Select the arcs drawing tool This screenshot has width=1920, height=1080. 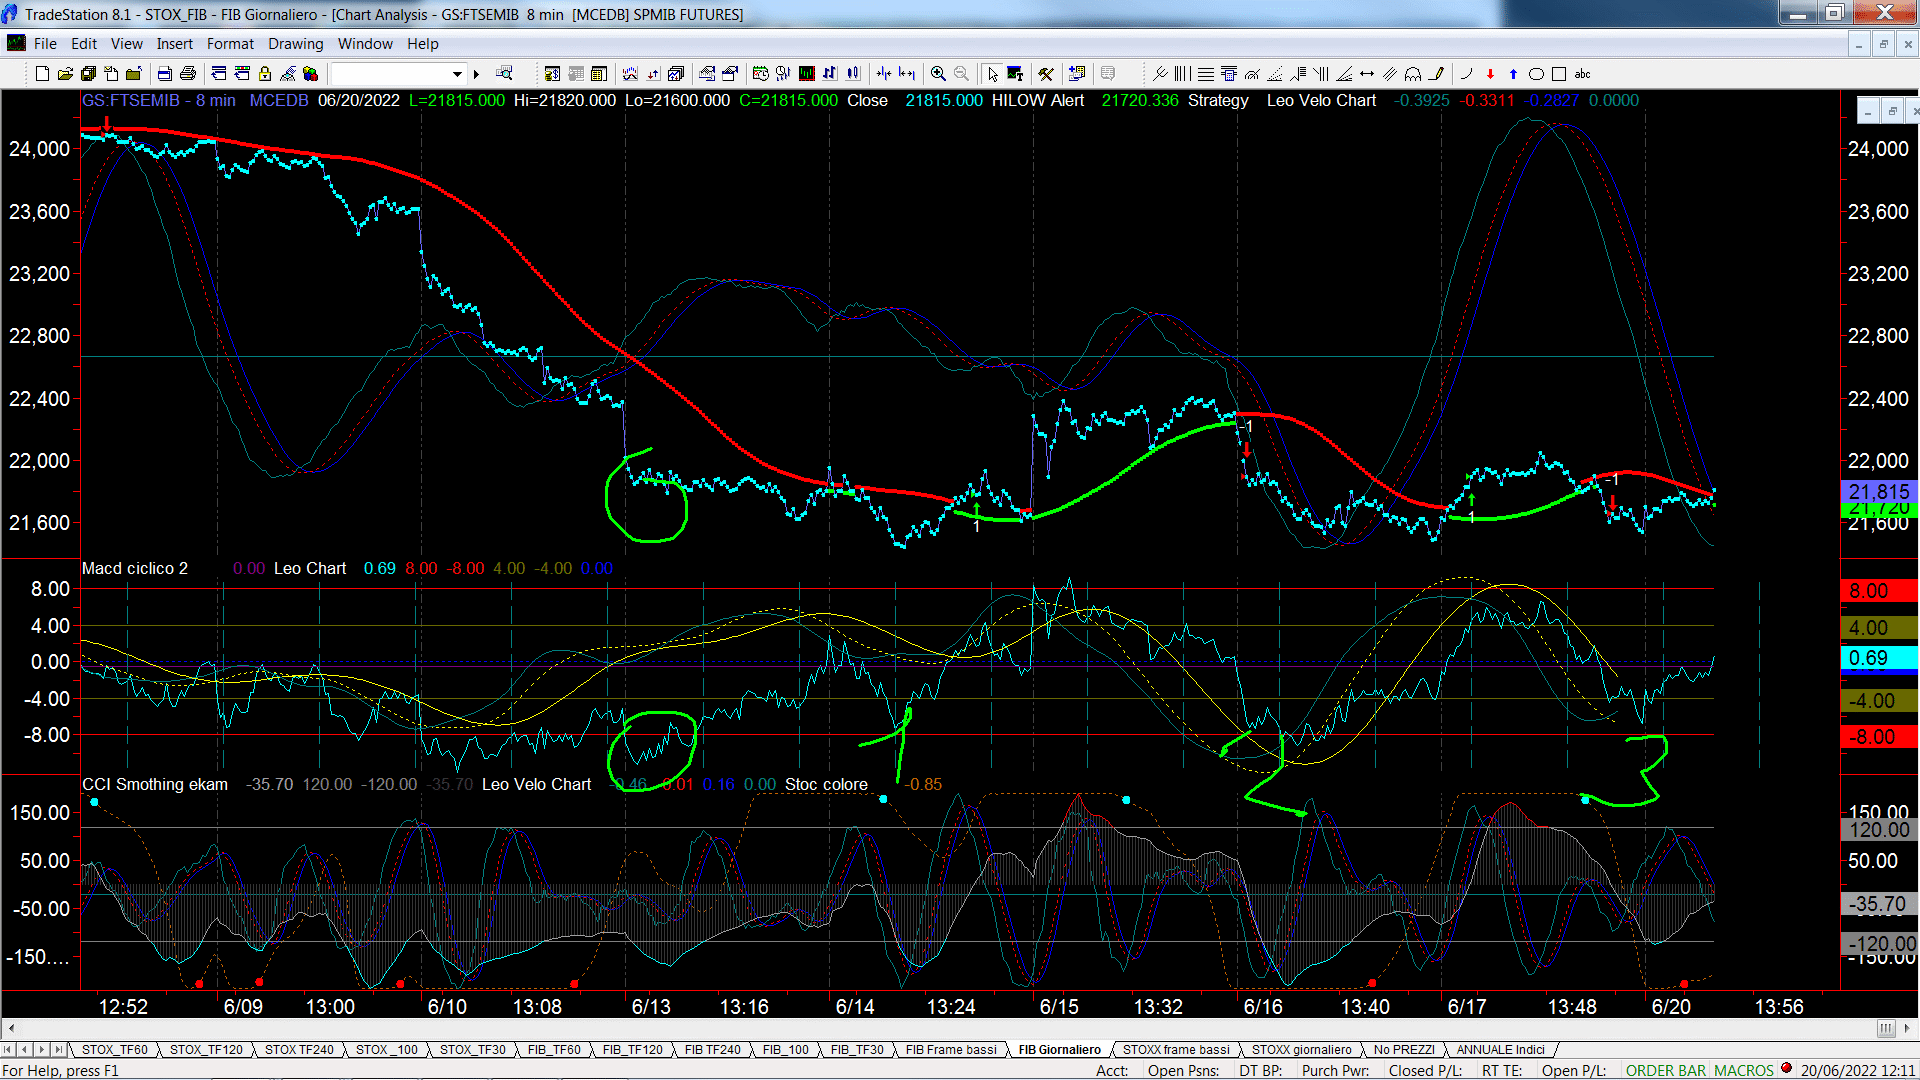[1413, 74]
